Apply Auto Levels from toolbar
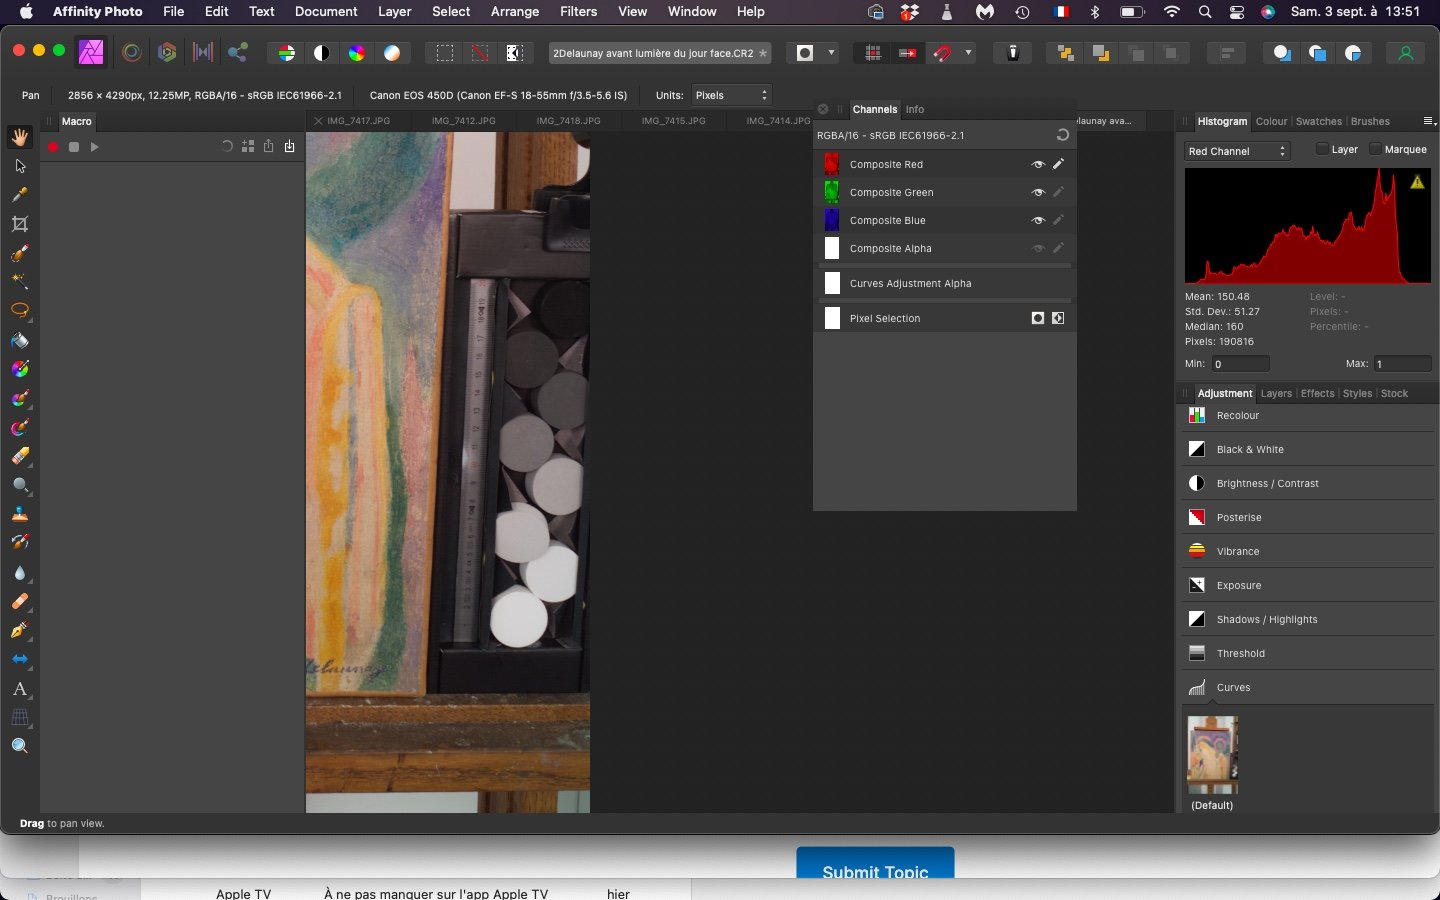Image resolution: width=1440 pixels, height=900 pixels. point(287,53)
